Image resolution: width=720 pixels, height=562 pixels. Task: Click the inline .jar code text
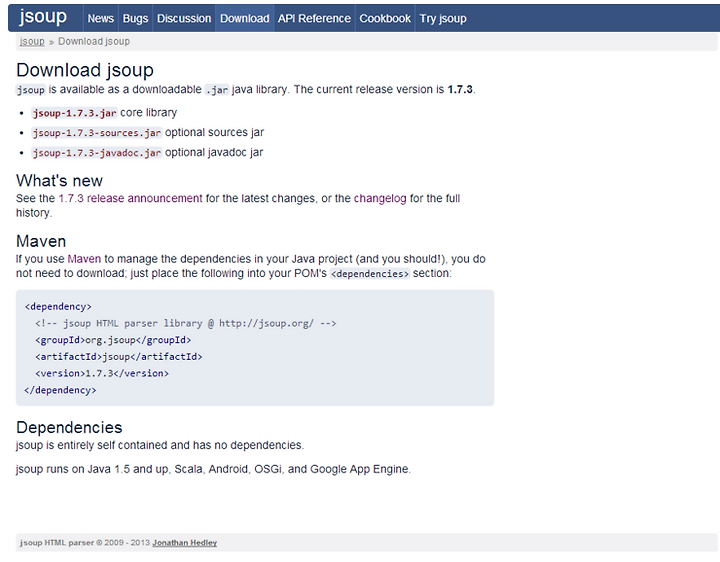(x=217, y=90)
